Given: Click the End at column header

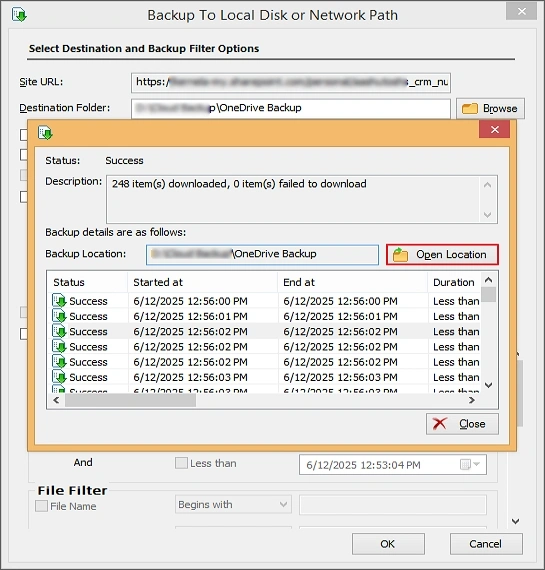Looking at the screenshot, I should coord(353,282).
